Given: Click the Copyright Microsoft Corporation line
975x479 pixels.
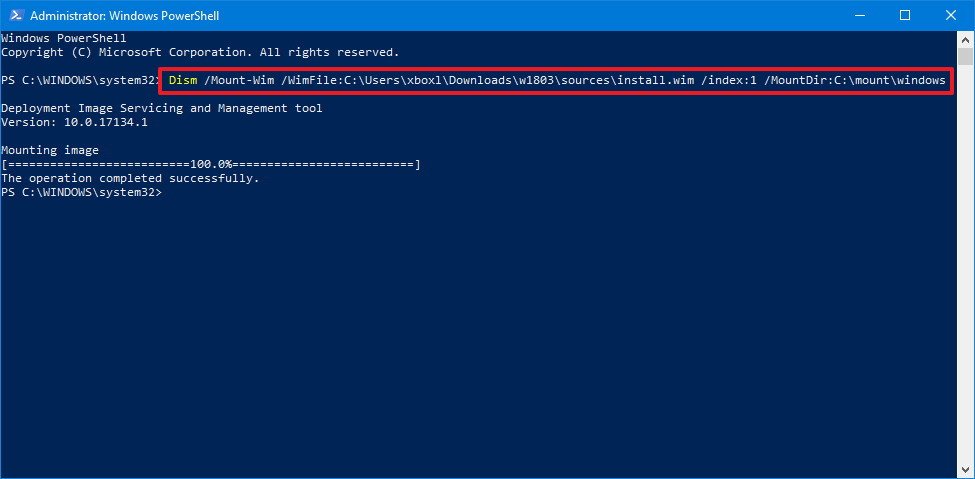Looking at the screenshot, I should click(x=200, y=52).
